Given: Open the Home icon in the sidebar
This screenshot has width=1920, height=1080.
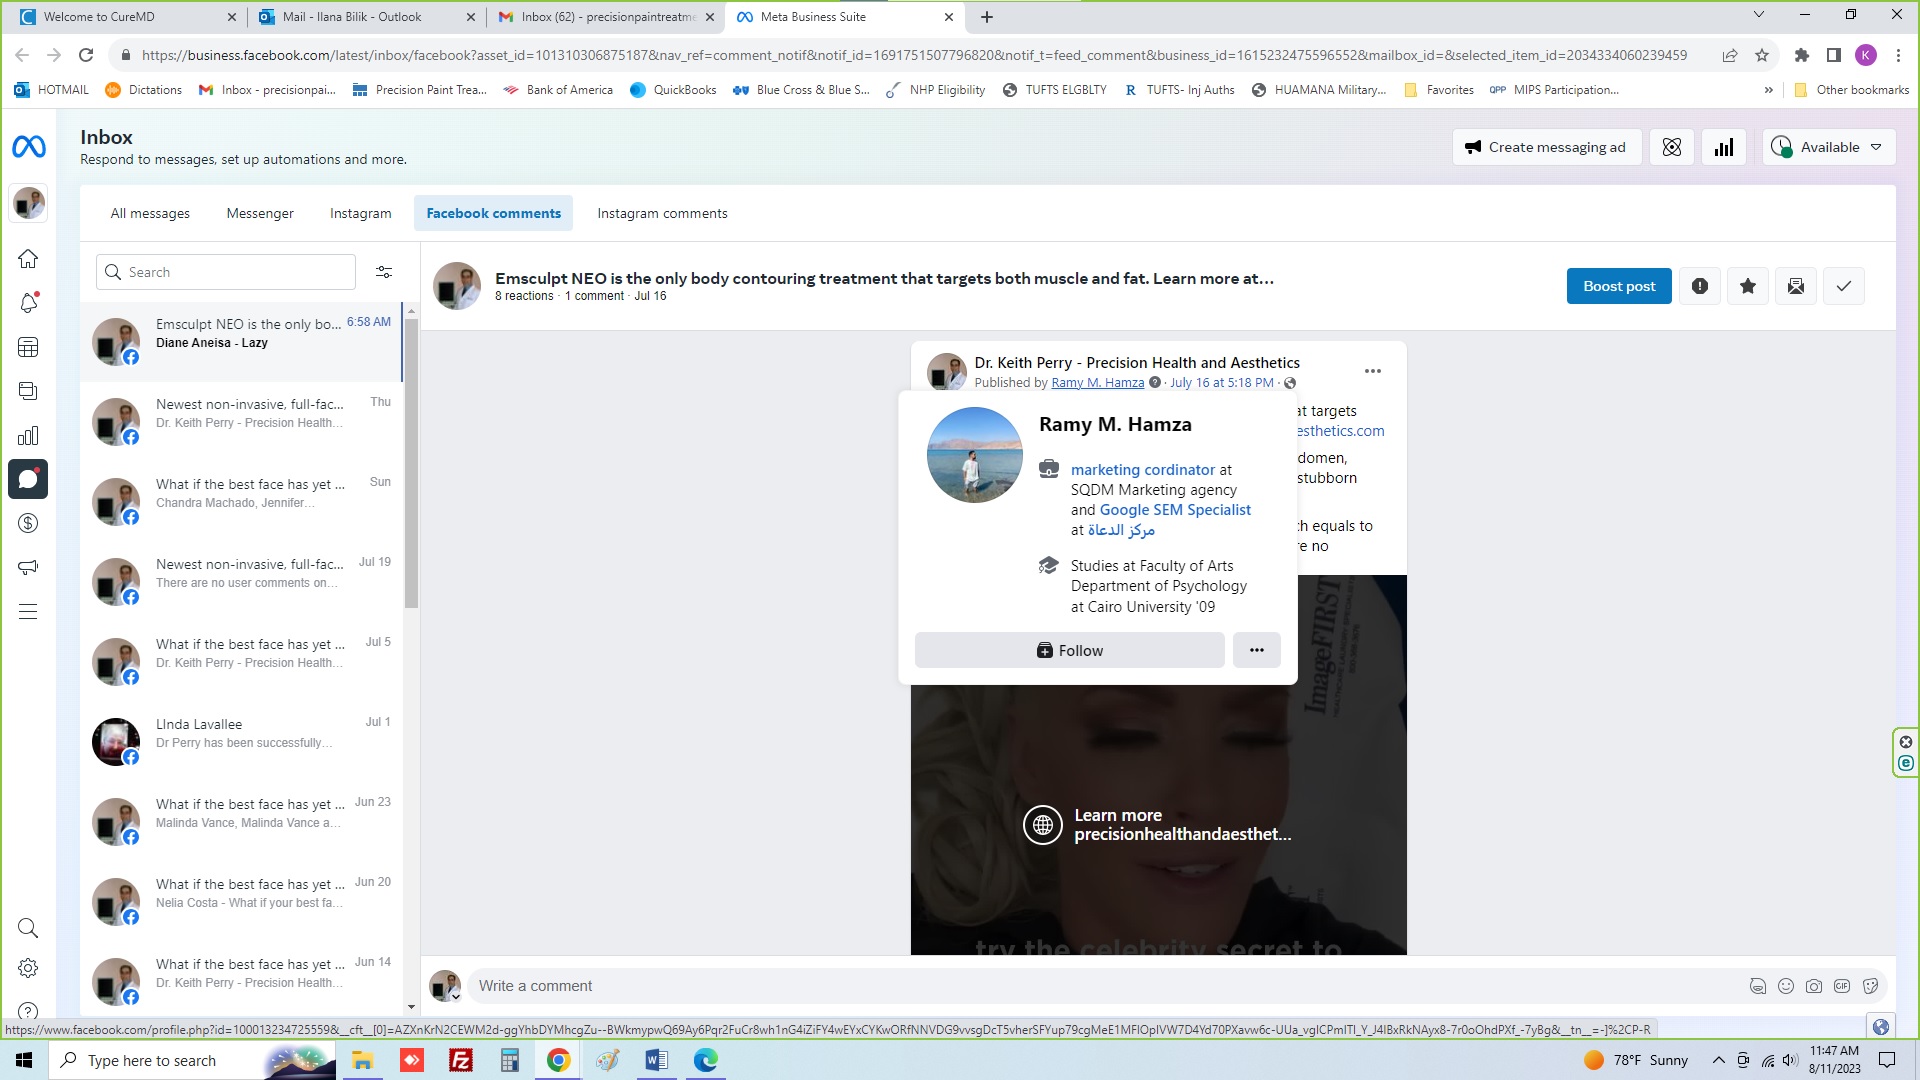Looking at the screenshot, I should point(28,259).
